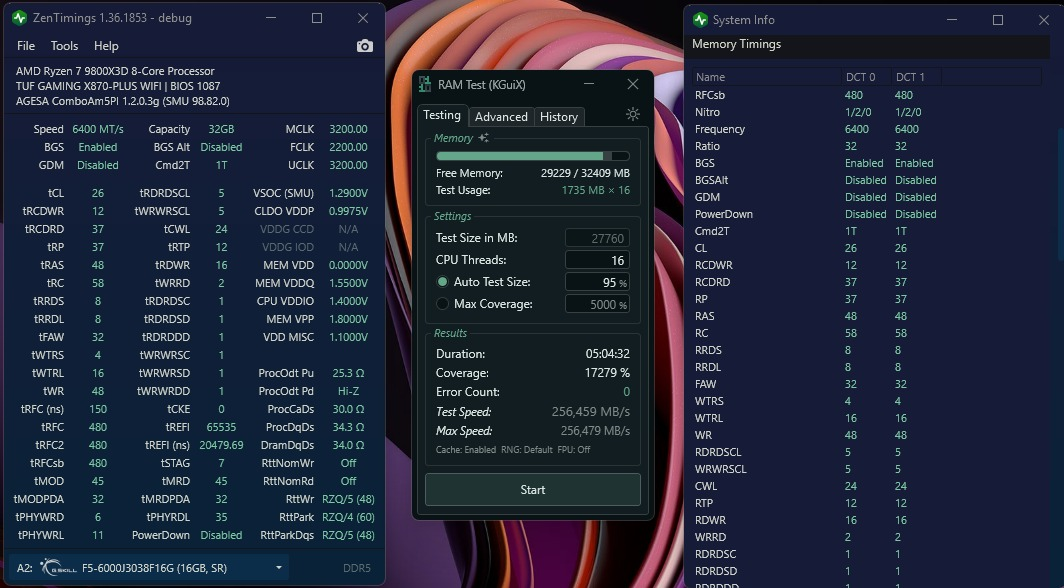Click the Duration 05:04:32 result
Viewport: 1064px width, 588px height.
(x=607, y=354)
